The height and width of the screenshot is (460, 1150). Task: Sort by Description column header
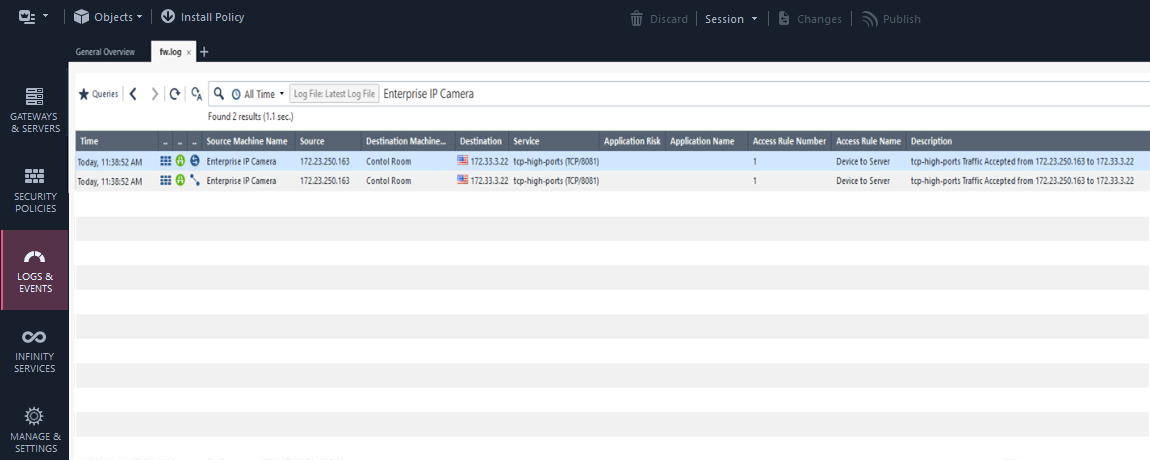coord(1028,141)
